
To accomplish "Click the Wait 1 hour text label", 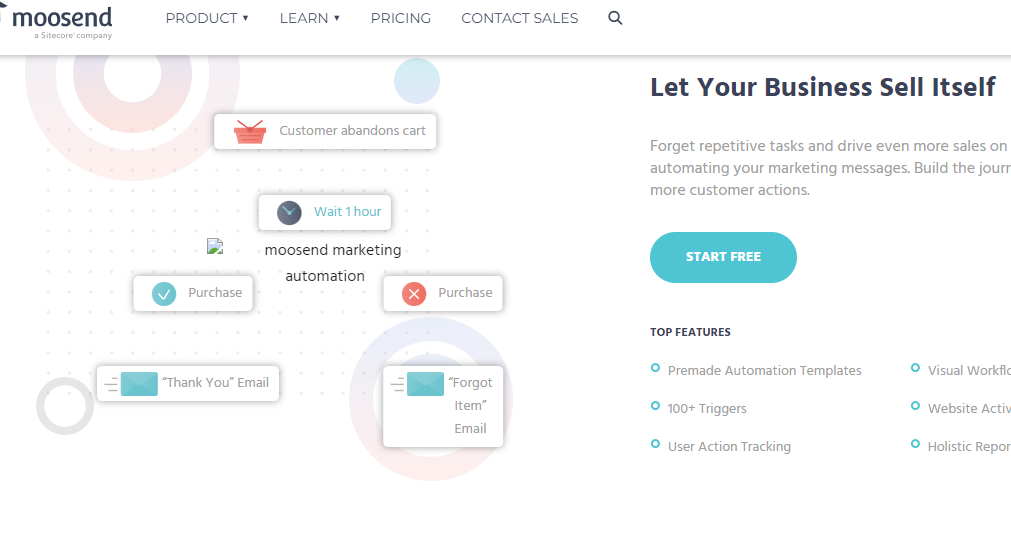I will tap(348, 211).
